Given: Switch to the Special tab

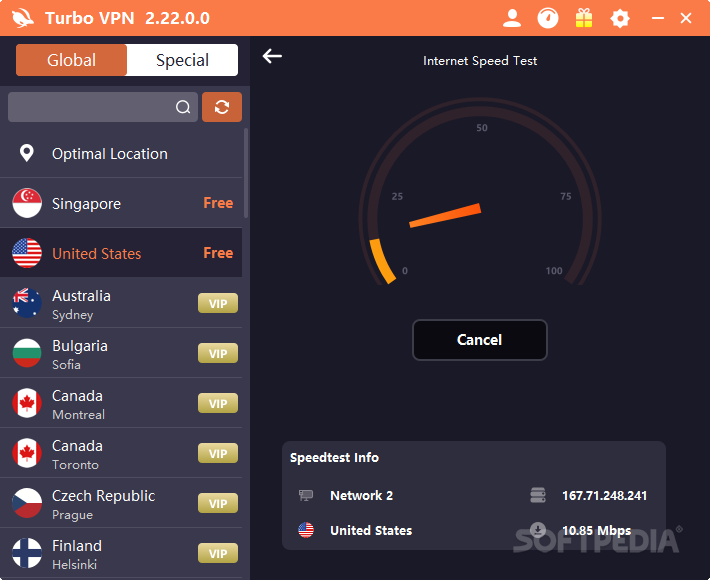Looking at the screenshot, I should pos(182,60).
